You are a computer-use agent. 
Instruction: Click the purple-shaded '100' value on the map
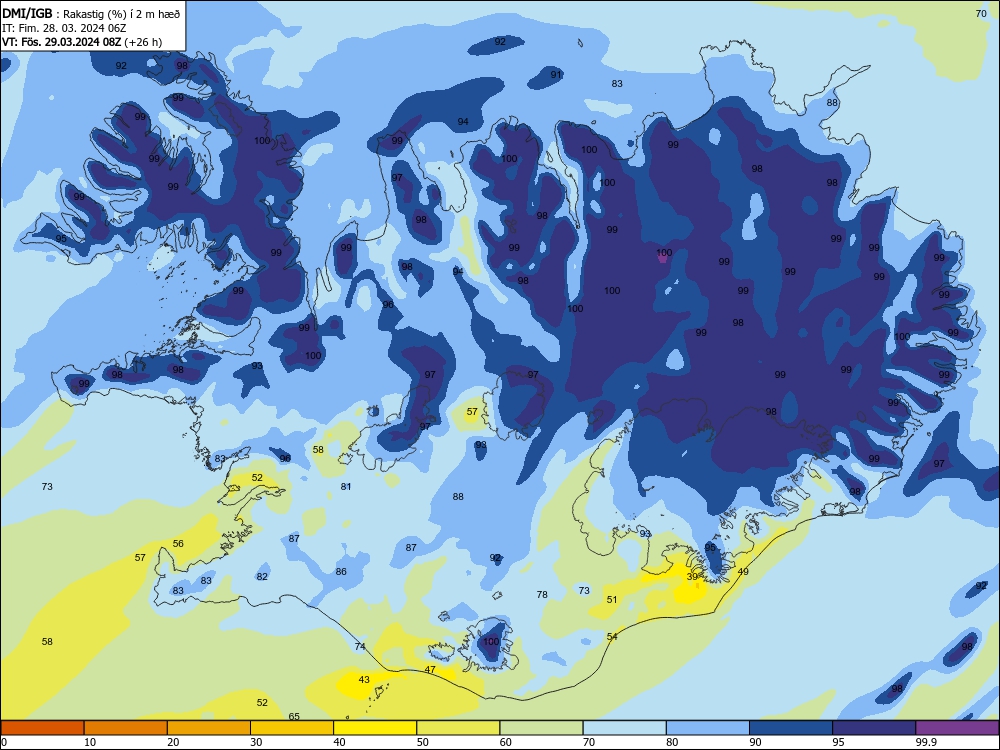(664, 253)
